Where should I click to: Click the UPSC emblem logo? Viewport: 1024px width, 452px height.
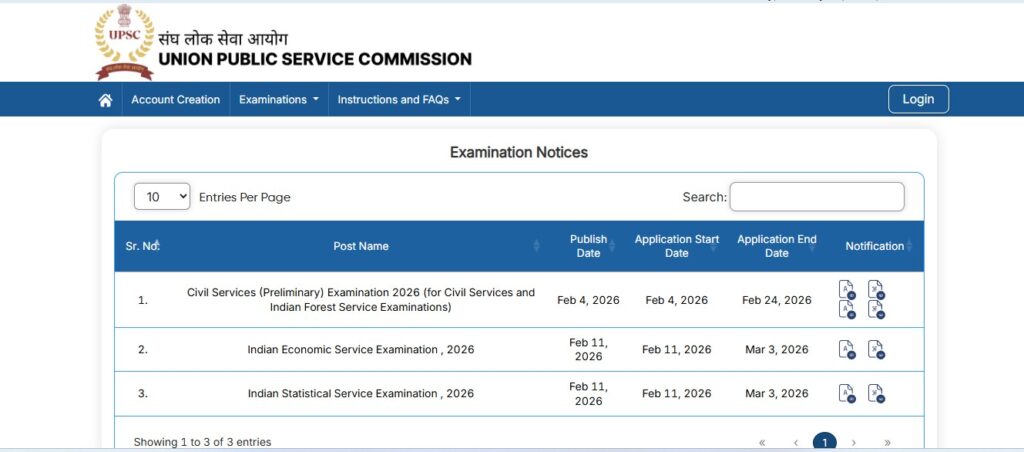124,43
